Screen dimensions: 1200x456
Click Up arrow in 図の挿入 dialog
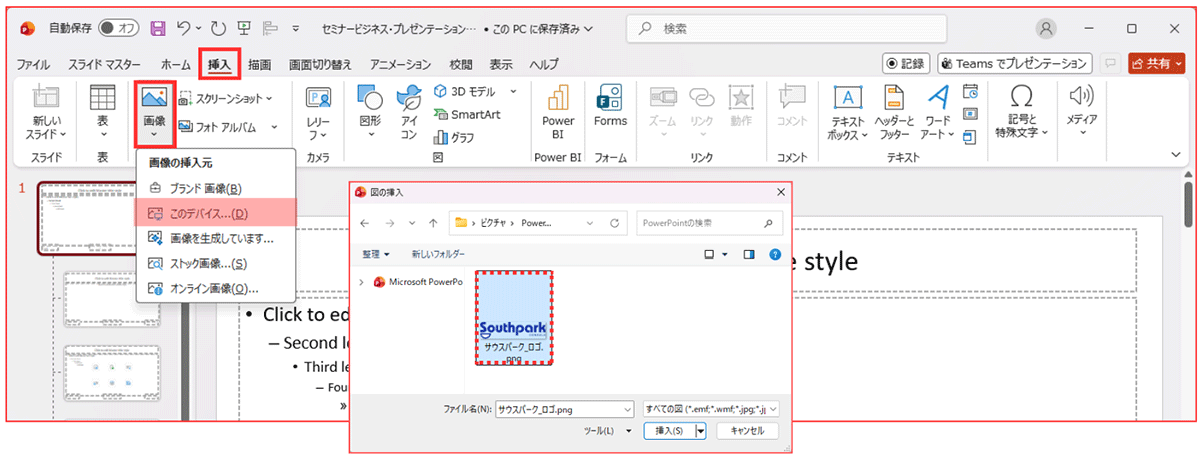coord(433,222)
